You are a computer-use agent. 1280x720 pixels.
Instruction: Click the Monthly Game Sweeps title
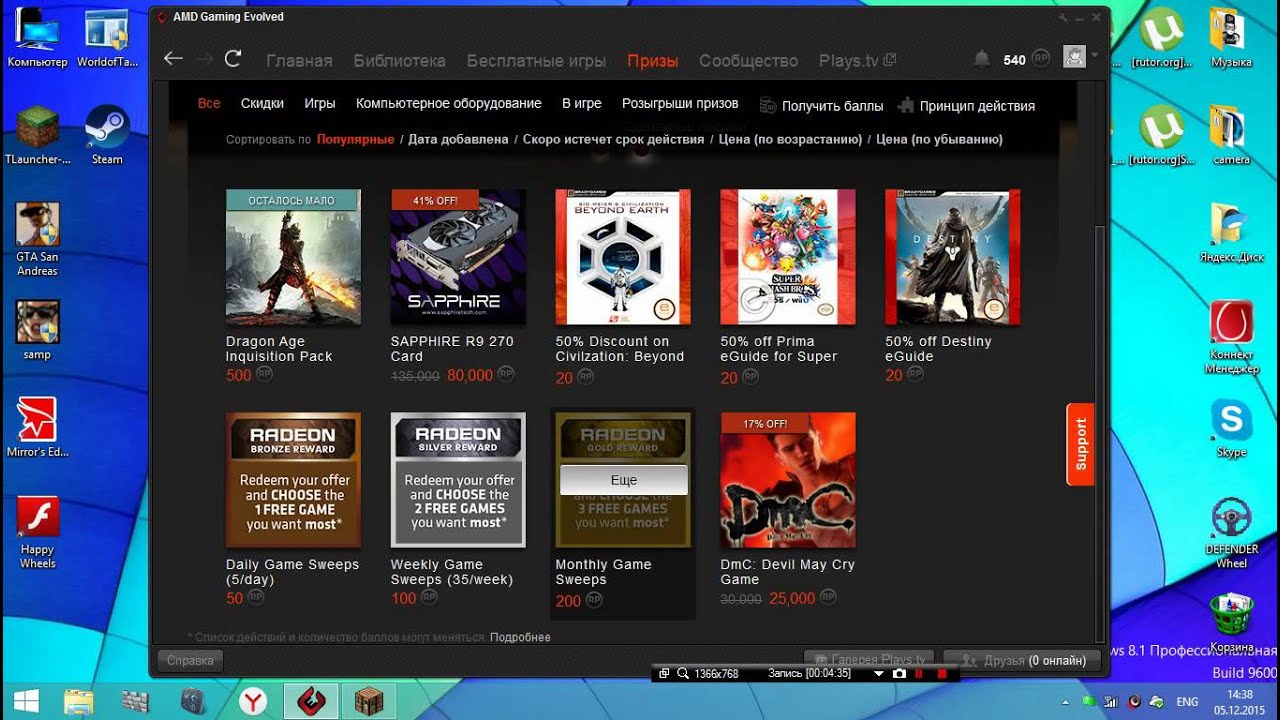tap(603, 572)
